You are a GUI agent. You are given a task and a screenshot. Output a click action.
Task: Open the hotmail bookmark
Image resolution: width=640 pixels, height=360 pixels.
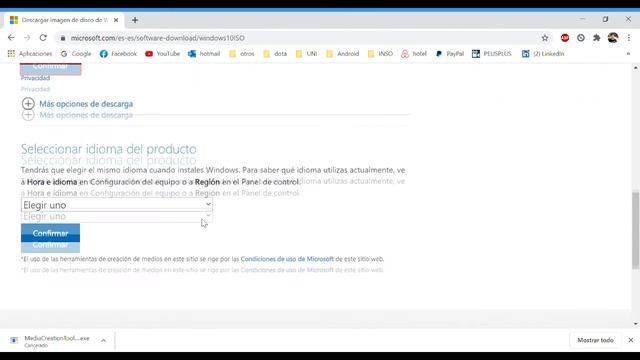pos(204,53)
